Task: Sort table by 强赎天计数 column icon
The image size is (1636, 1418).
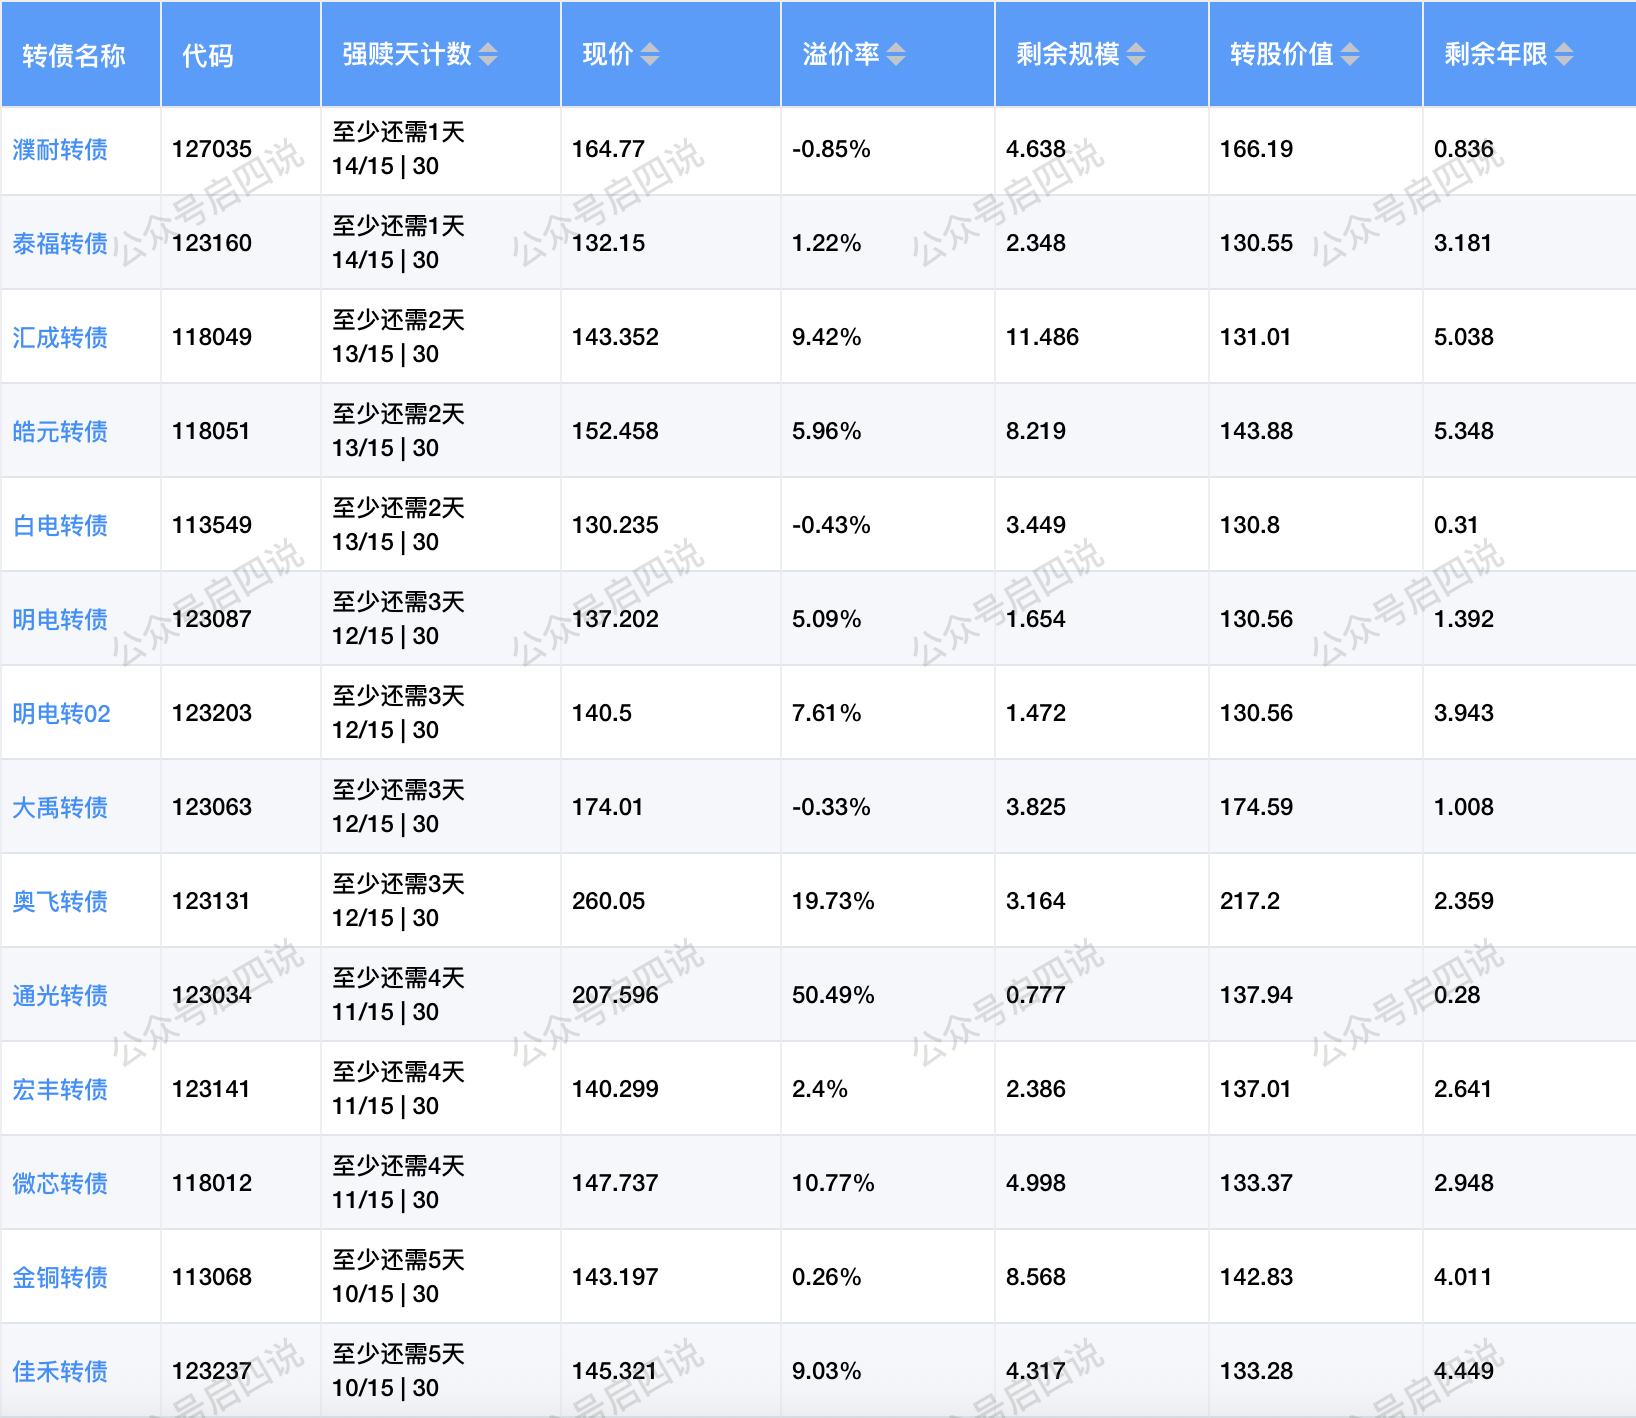Action: point(488,54)
